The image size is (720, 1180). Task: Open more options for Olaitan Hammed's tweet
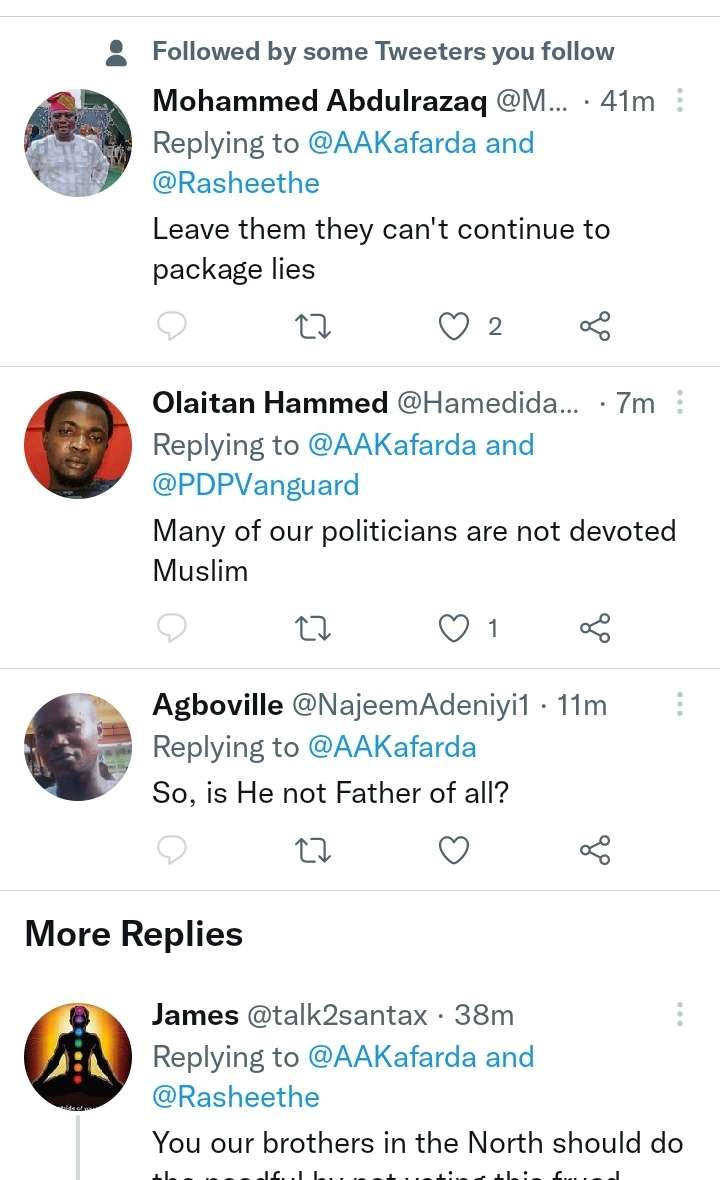coord(680,403)
